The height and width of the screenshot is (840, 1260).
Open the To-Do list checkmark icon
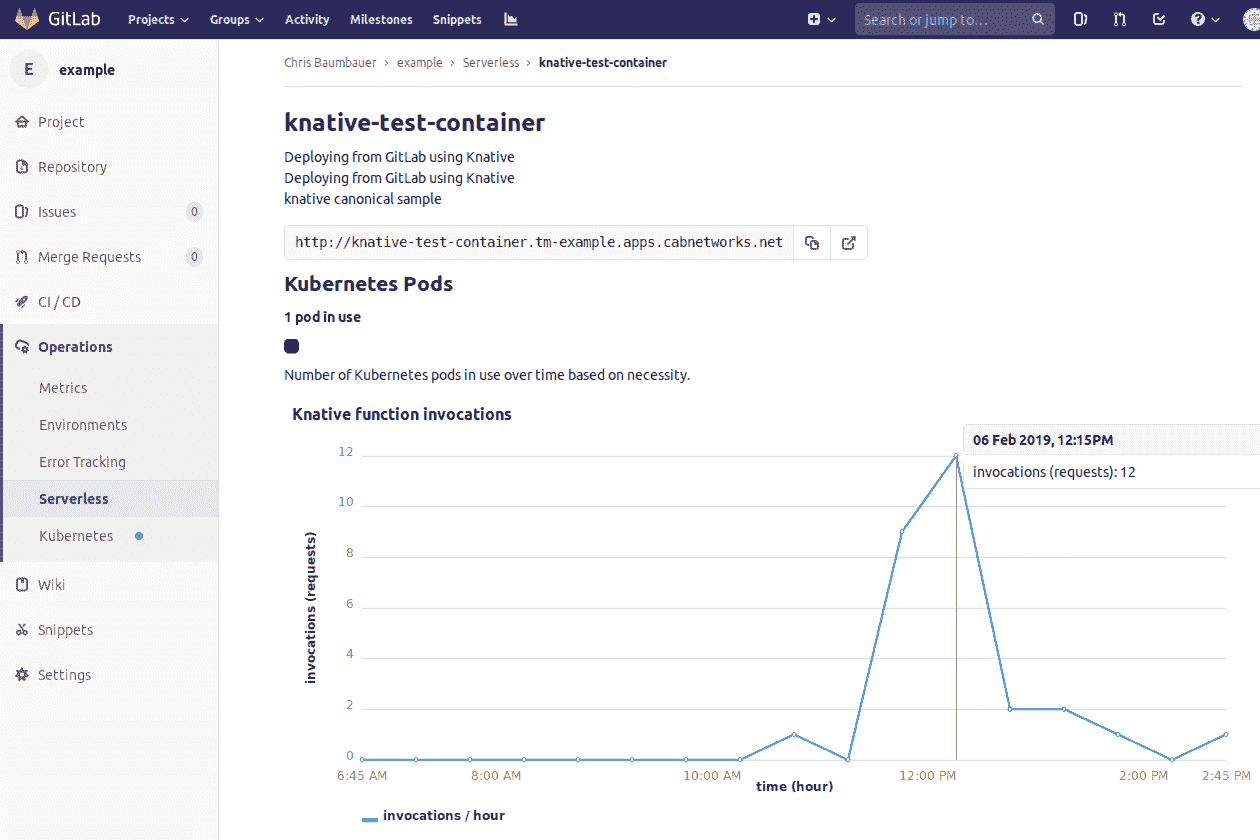[1159, 19]
